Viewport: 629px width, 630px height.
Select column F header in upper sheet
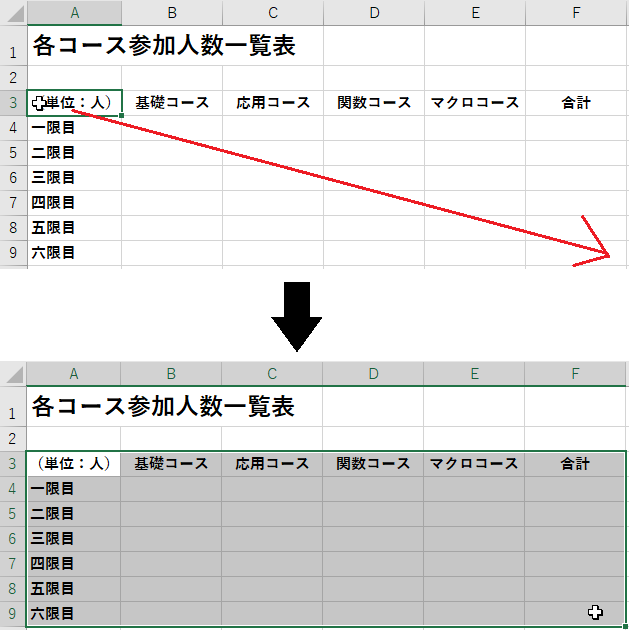tap(576, 13)
